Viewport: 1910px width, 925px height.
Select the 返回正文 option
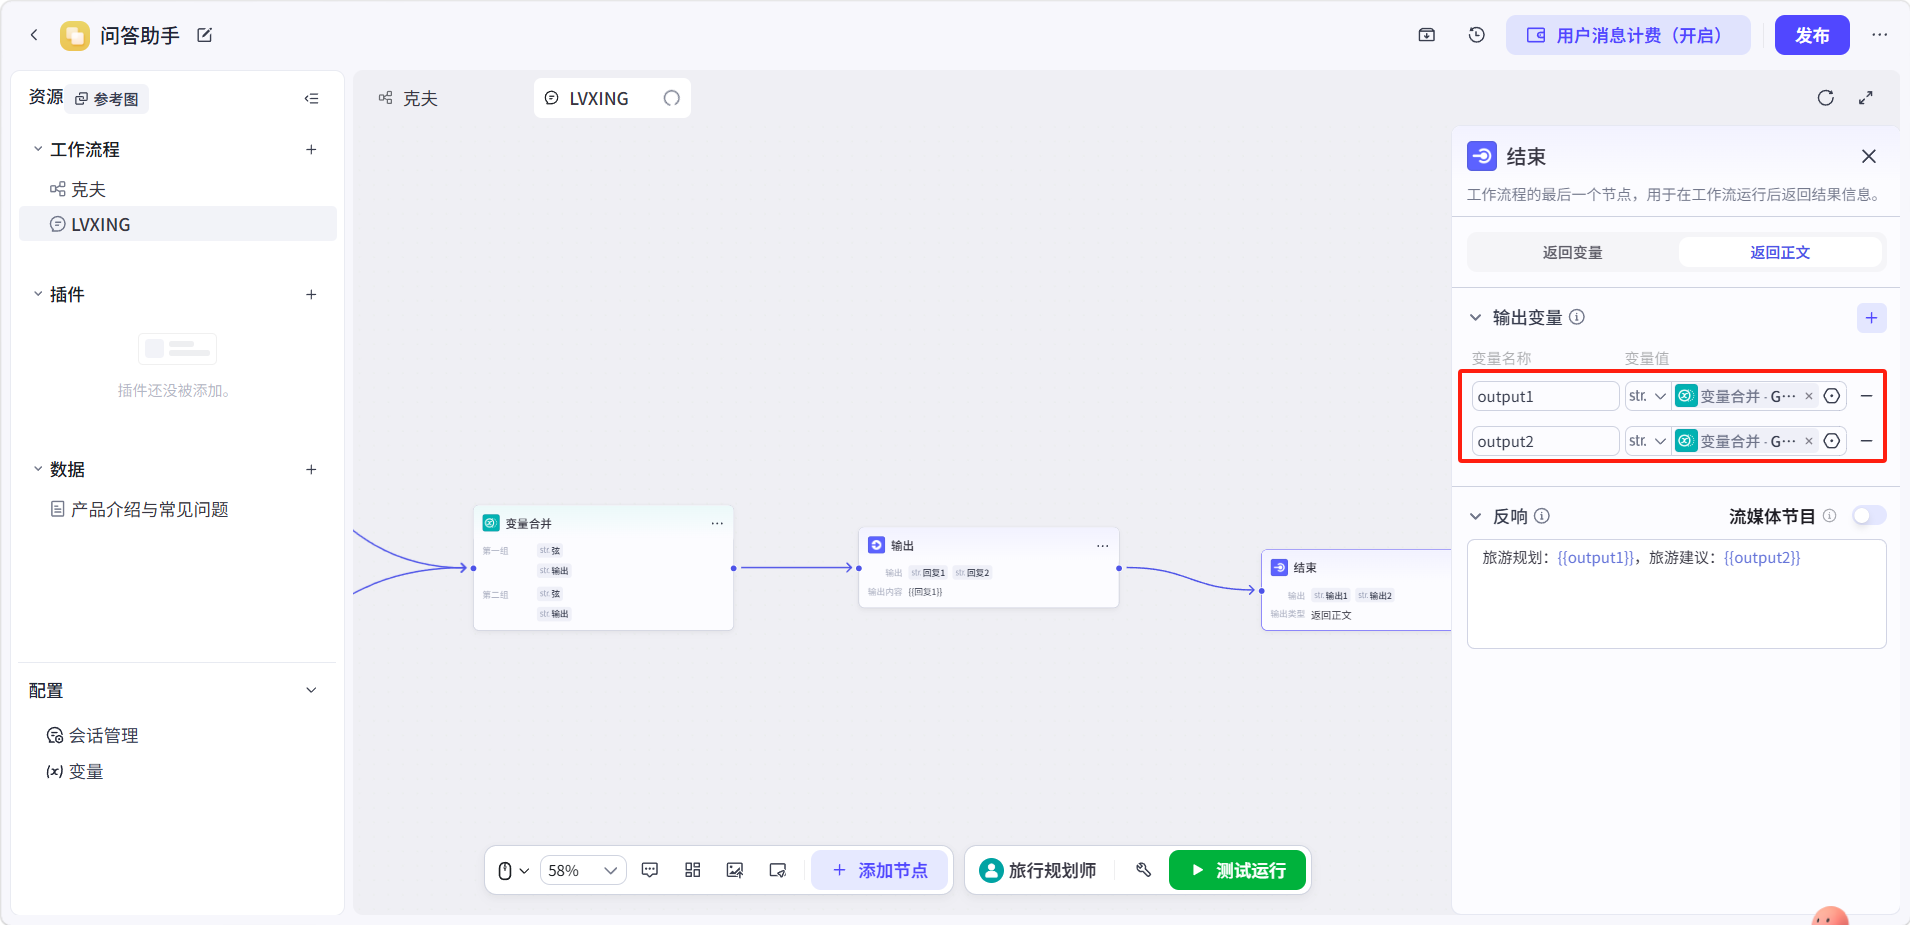pyautogui.click(x=1780, y=252)
